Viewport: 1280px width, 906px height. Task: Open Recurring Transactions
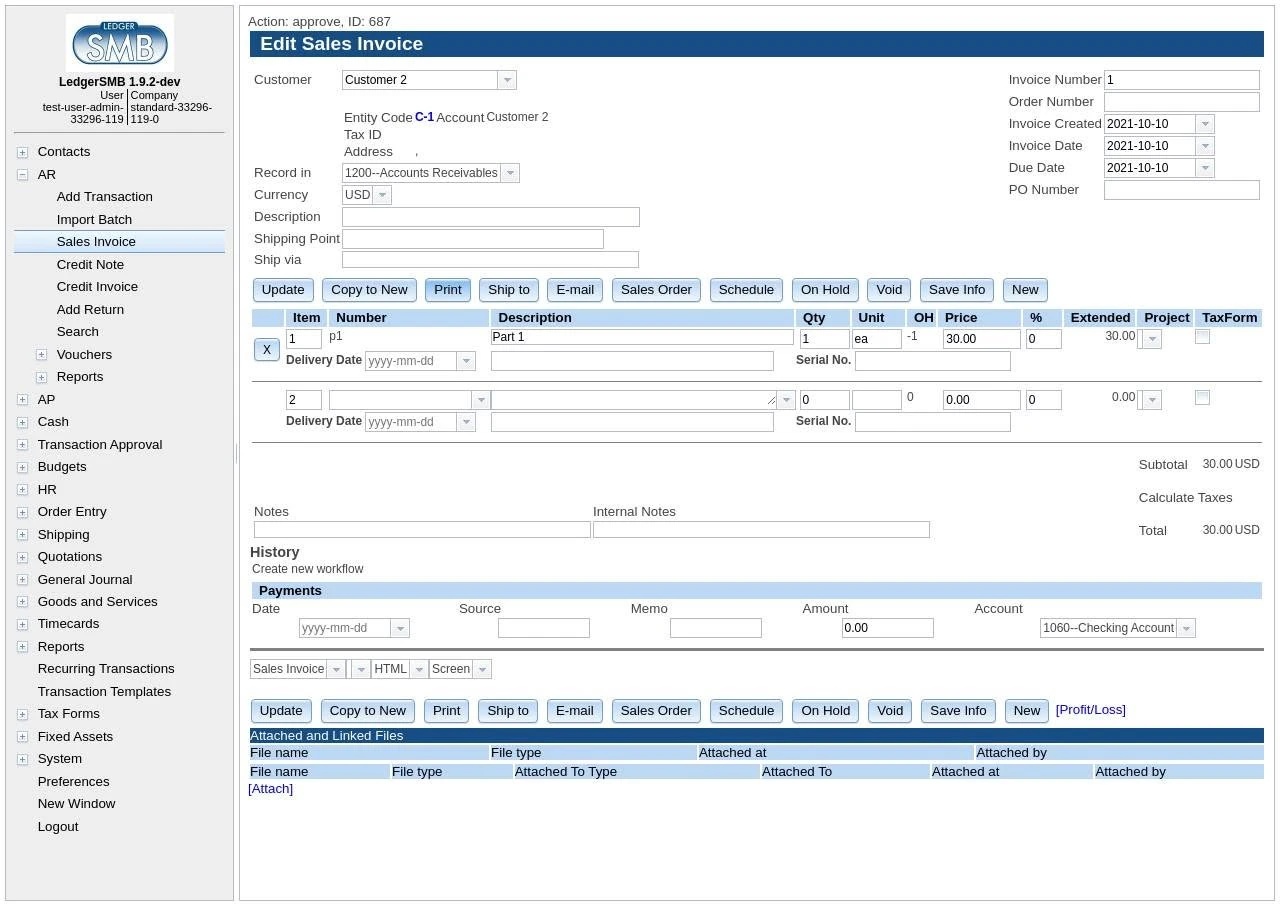[x=106, y=669]
